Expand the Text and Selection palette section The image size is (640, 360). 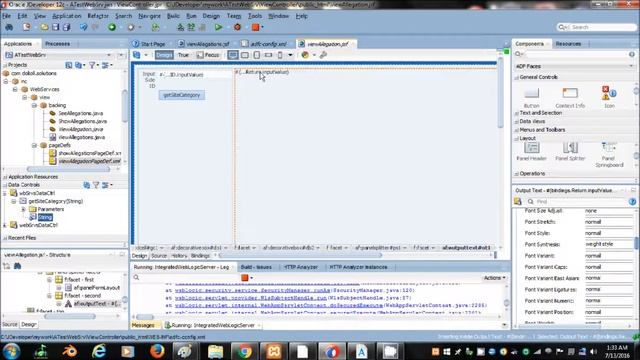point(517,113)
